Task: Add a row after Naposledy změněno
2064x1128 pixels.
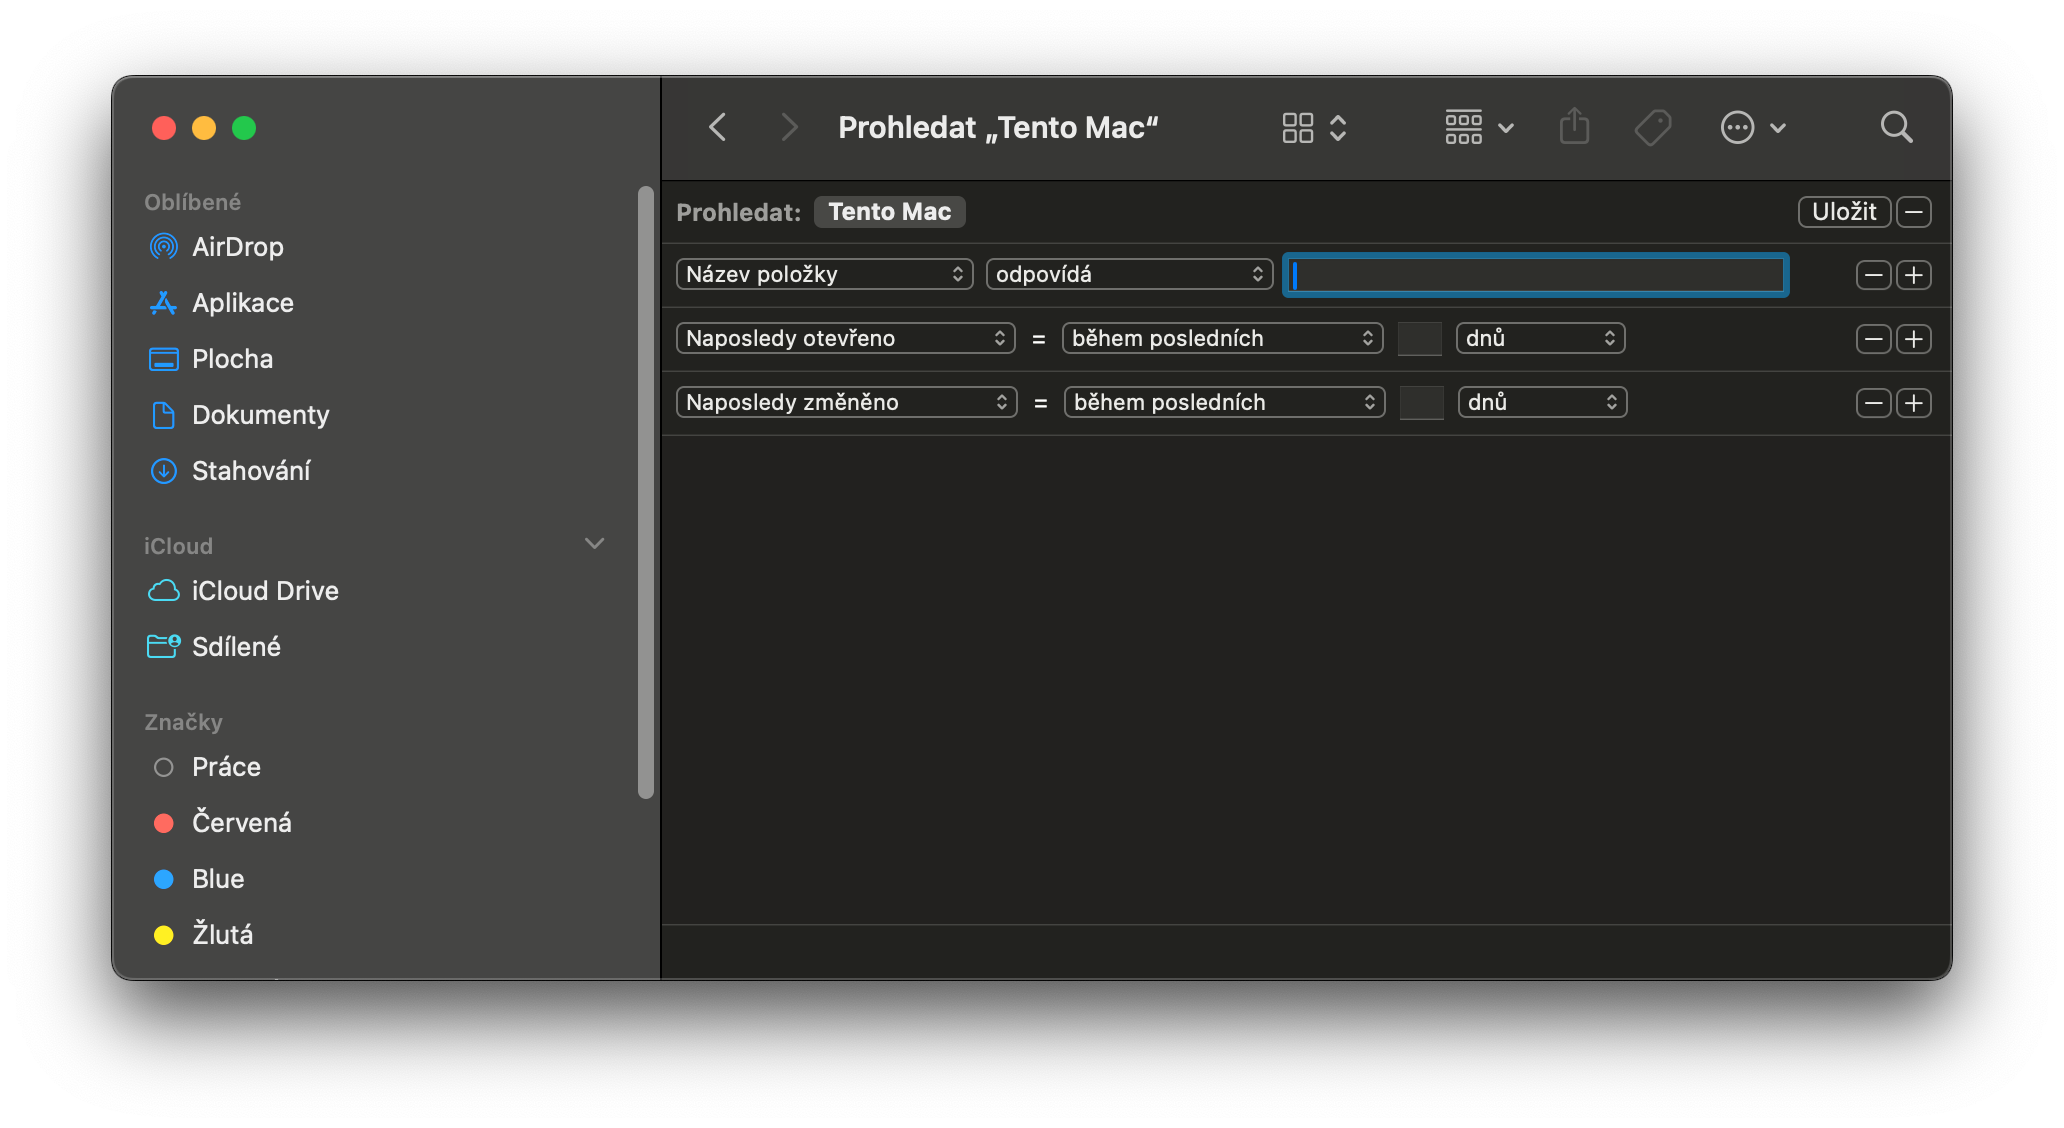Action: coord(1913,403)
